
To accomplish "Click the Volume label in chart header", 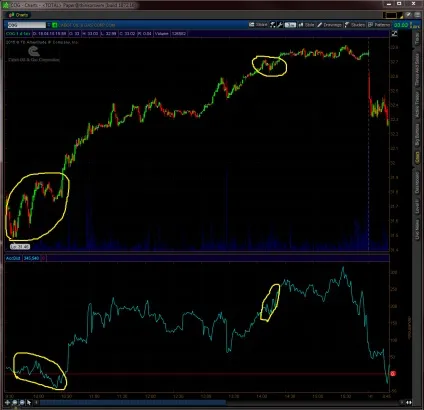I will pos(161,34).
